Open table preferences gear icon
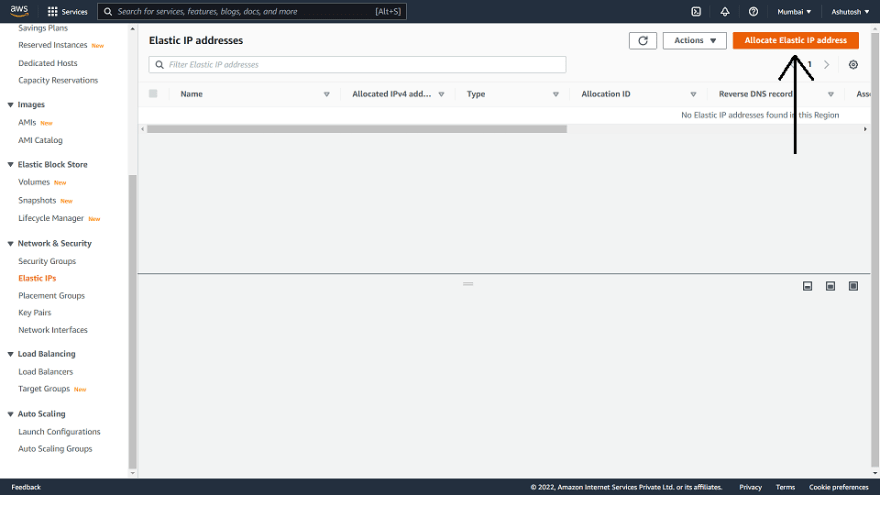This screenshot has height=528, width=880. 853,65
